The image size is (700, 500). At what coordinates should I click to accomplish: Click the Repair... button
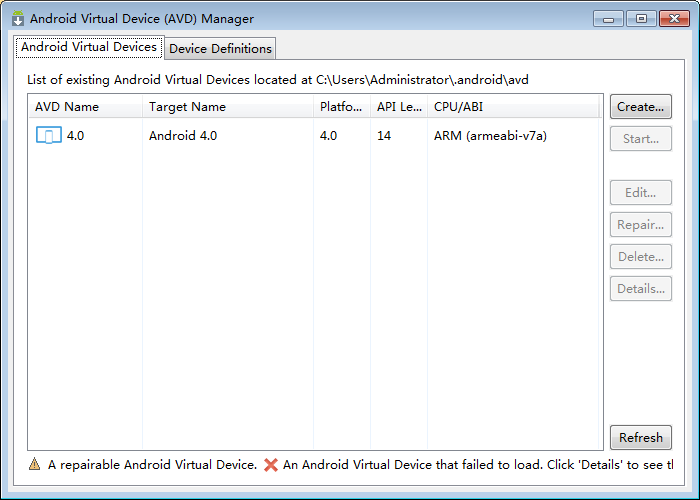click(640, 225)
